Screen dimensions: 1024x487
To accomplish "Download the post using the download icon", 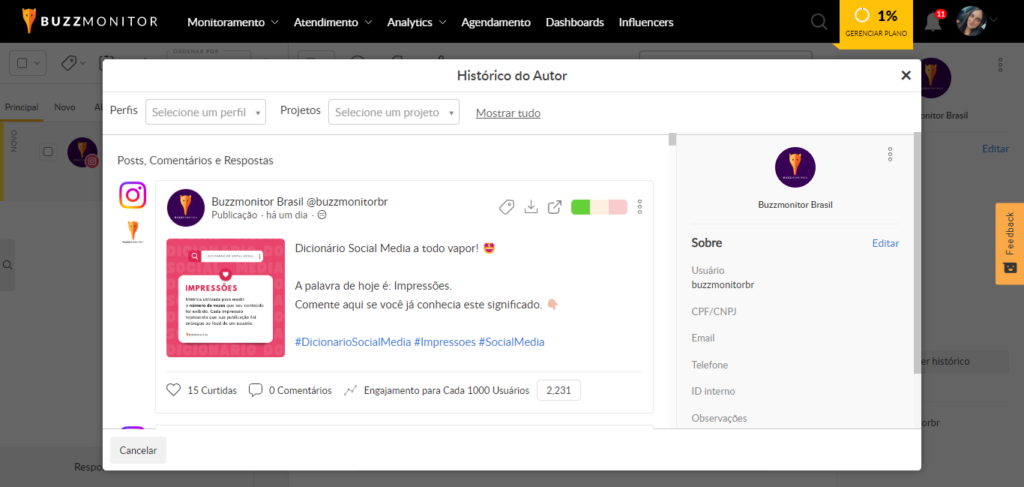I will (x=531, y=207).
